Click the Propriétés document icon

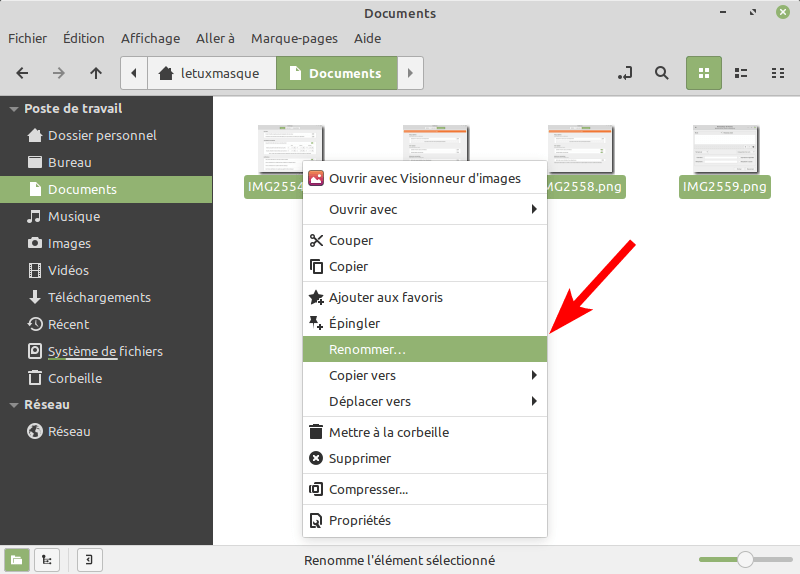point(316,520)
